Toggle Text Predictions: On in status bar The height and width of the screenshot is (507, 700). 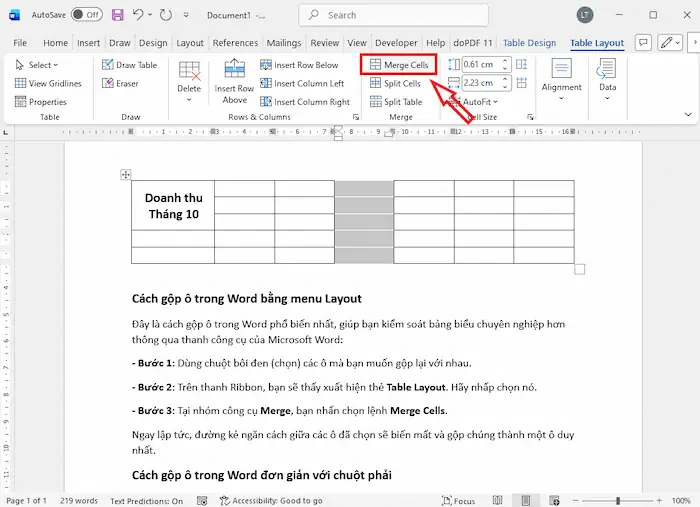146,501
